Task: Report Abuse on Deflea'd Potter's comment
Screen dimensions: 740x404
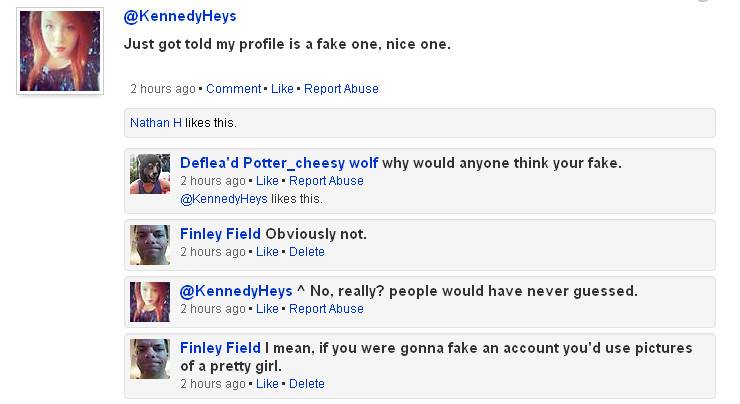Action: pyautogui.click(x=326, y=181)
